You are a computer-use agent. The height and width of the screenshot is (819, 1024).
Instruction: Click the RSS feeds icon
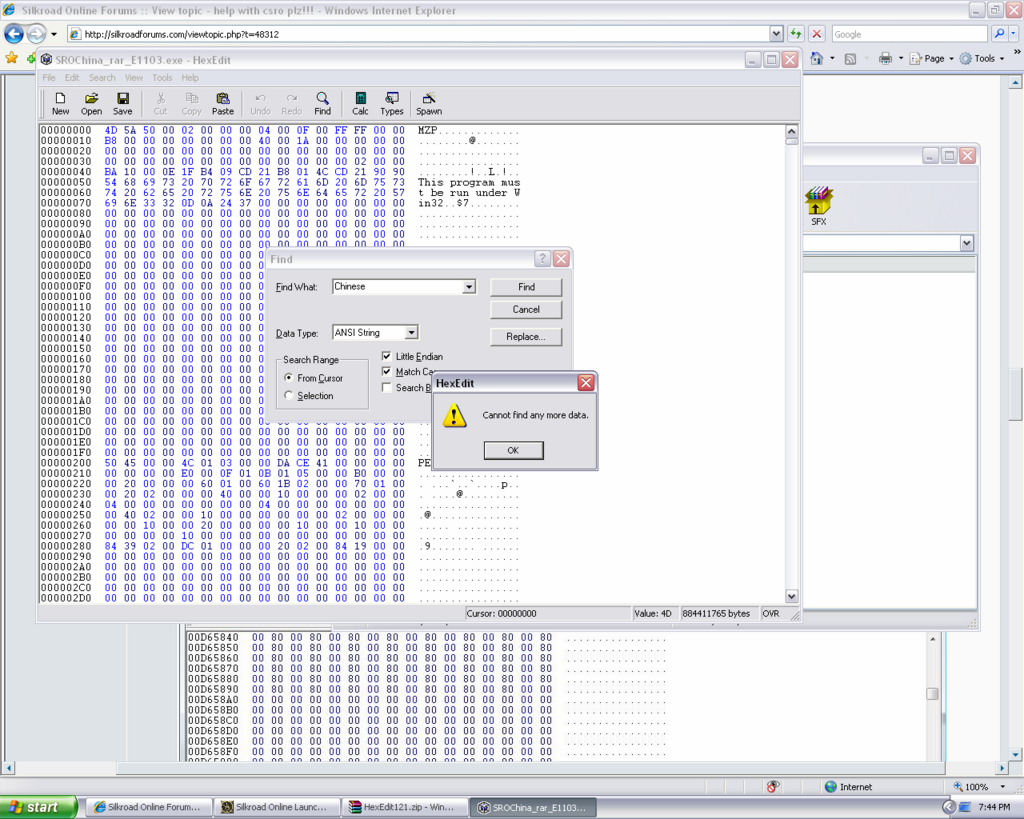pos(850,59)
